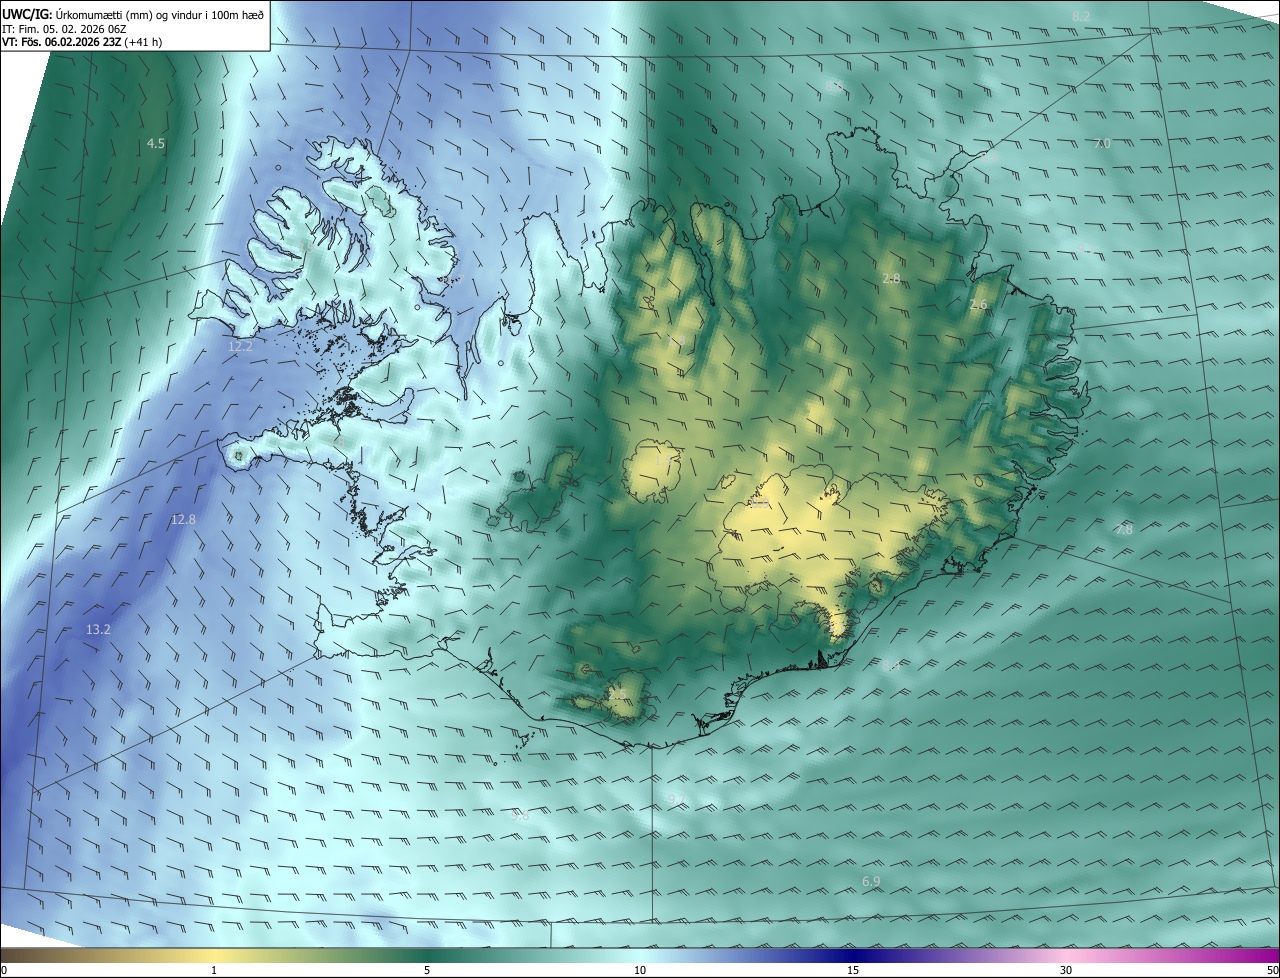Click the 2.8 value label on the map
The height and width of the screenshot is (978, 1280).
tap(891, 278)
